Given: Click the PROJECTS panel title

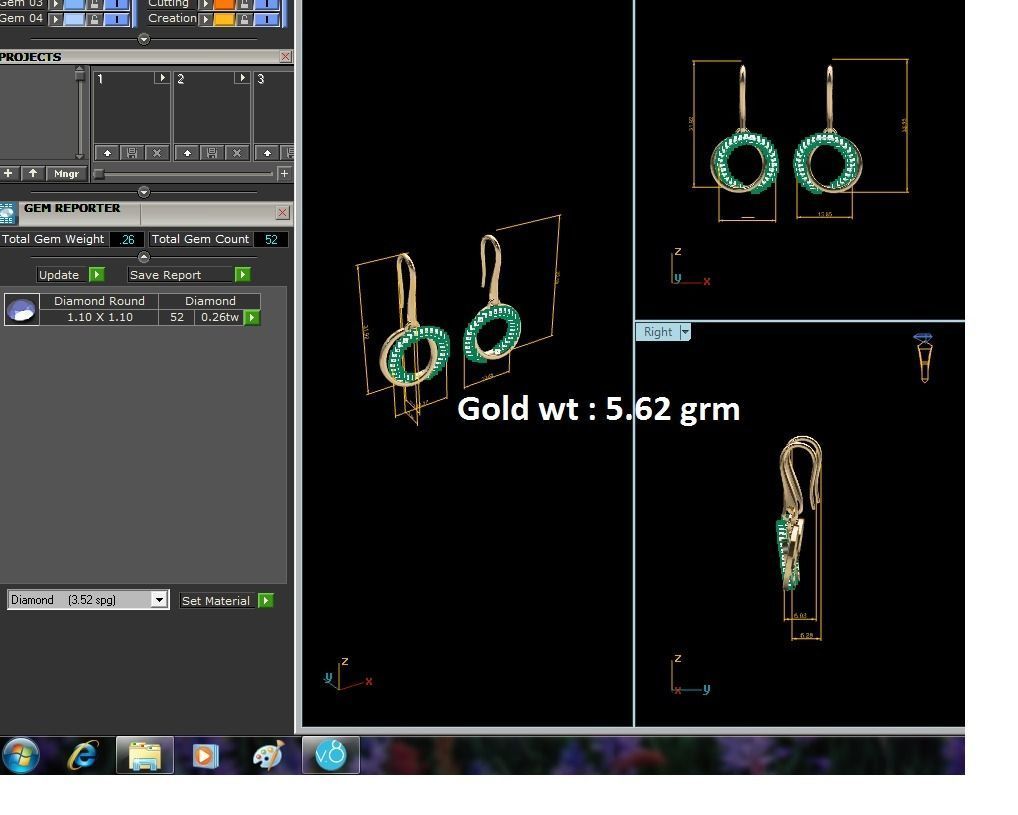Looking at the screenshot, I should click(x=31, y=57).
